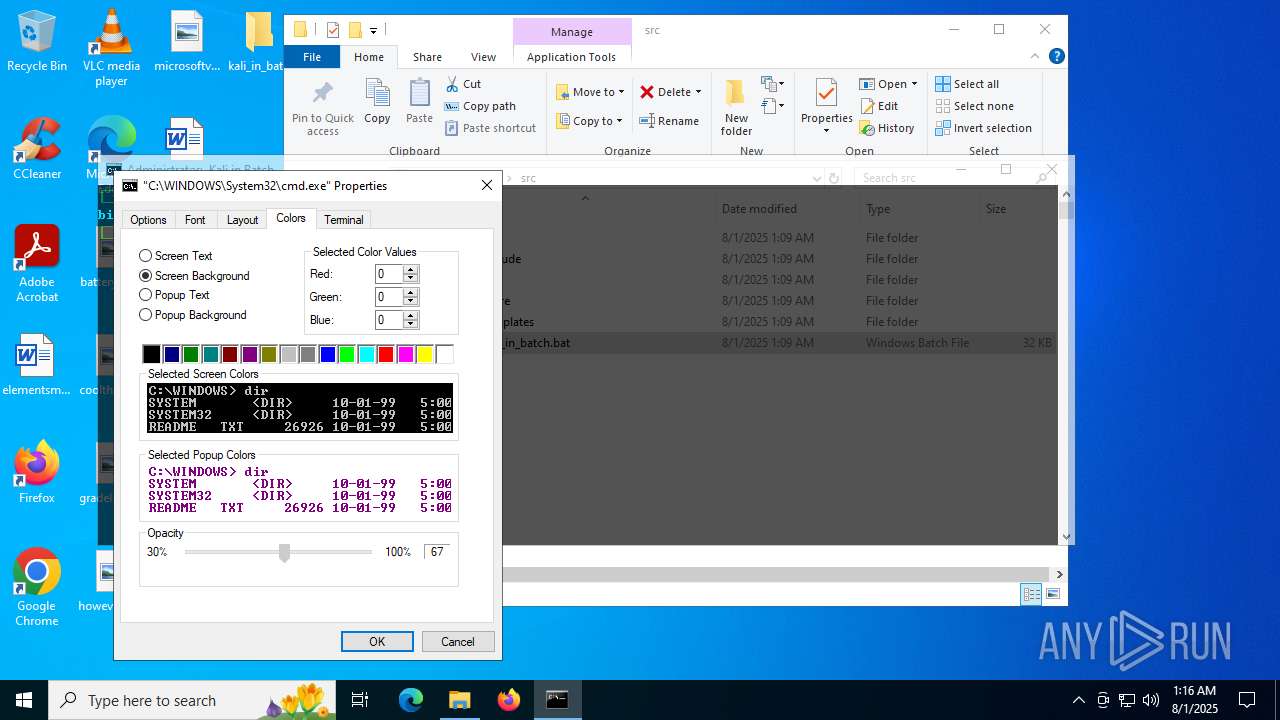Image resolution: width=1280 pixels, height=720 pixels.
Task: Open the Share ribbon tab
Action: click(x=427, y=57)
